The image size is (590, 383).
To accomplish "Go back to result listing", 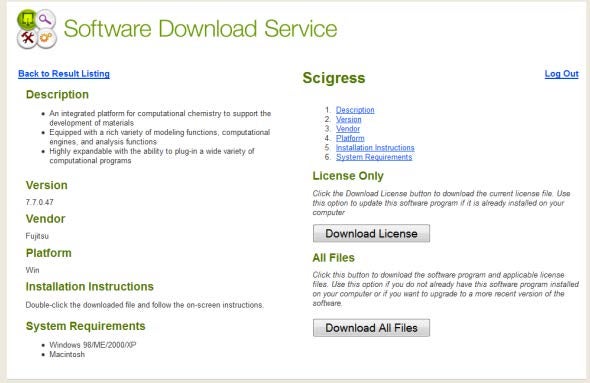I will (x=64, y=74).
